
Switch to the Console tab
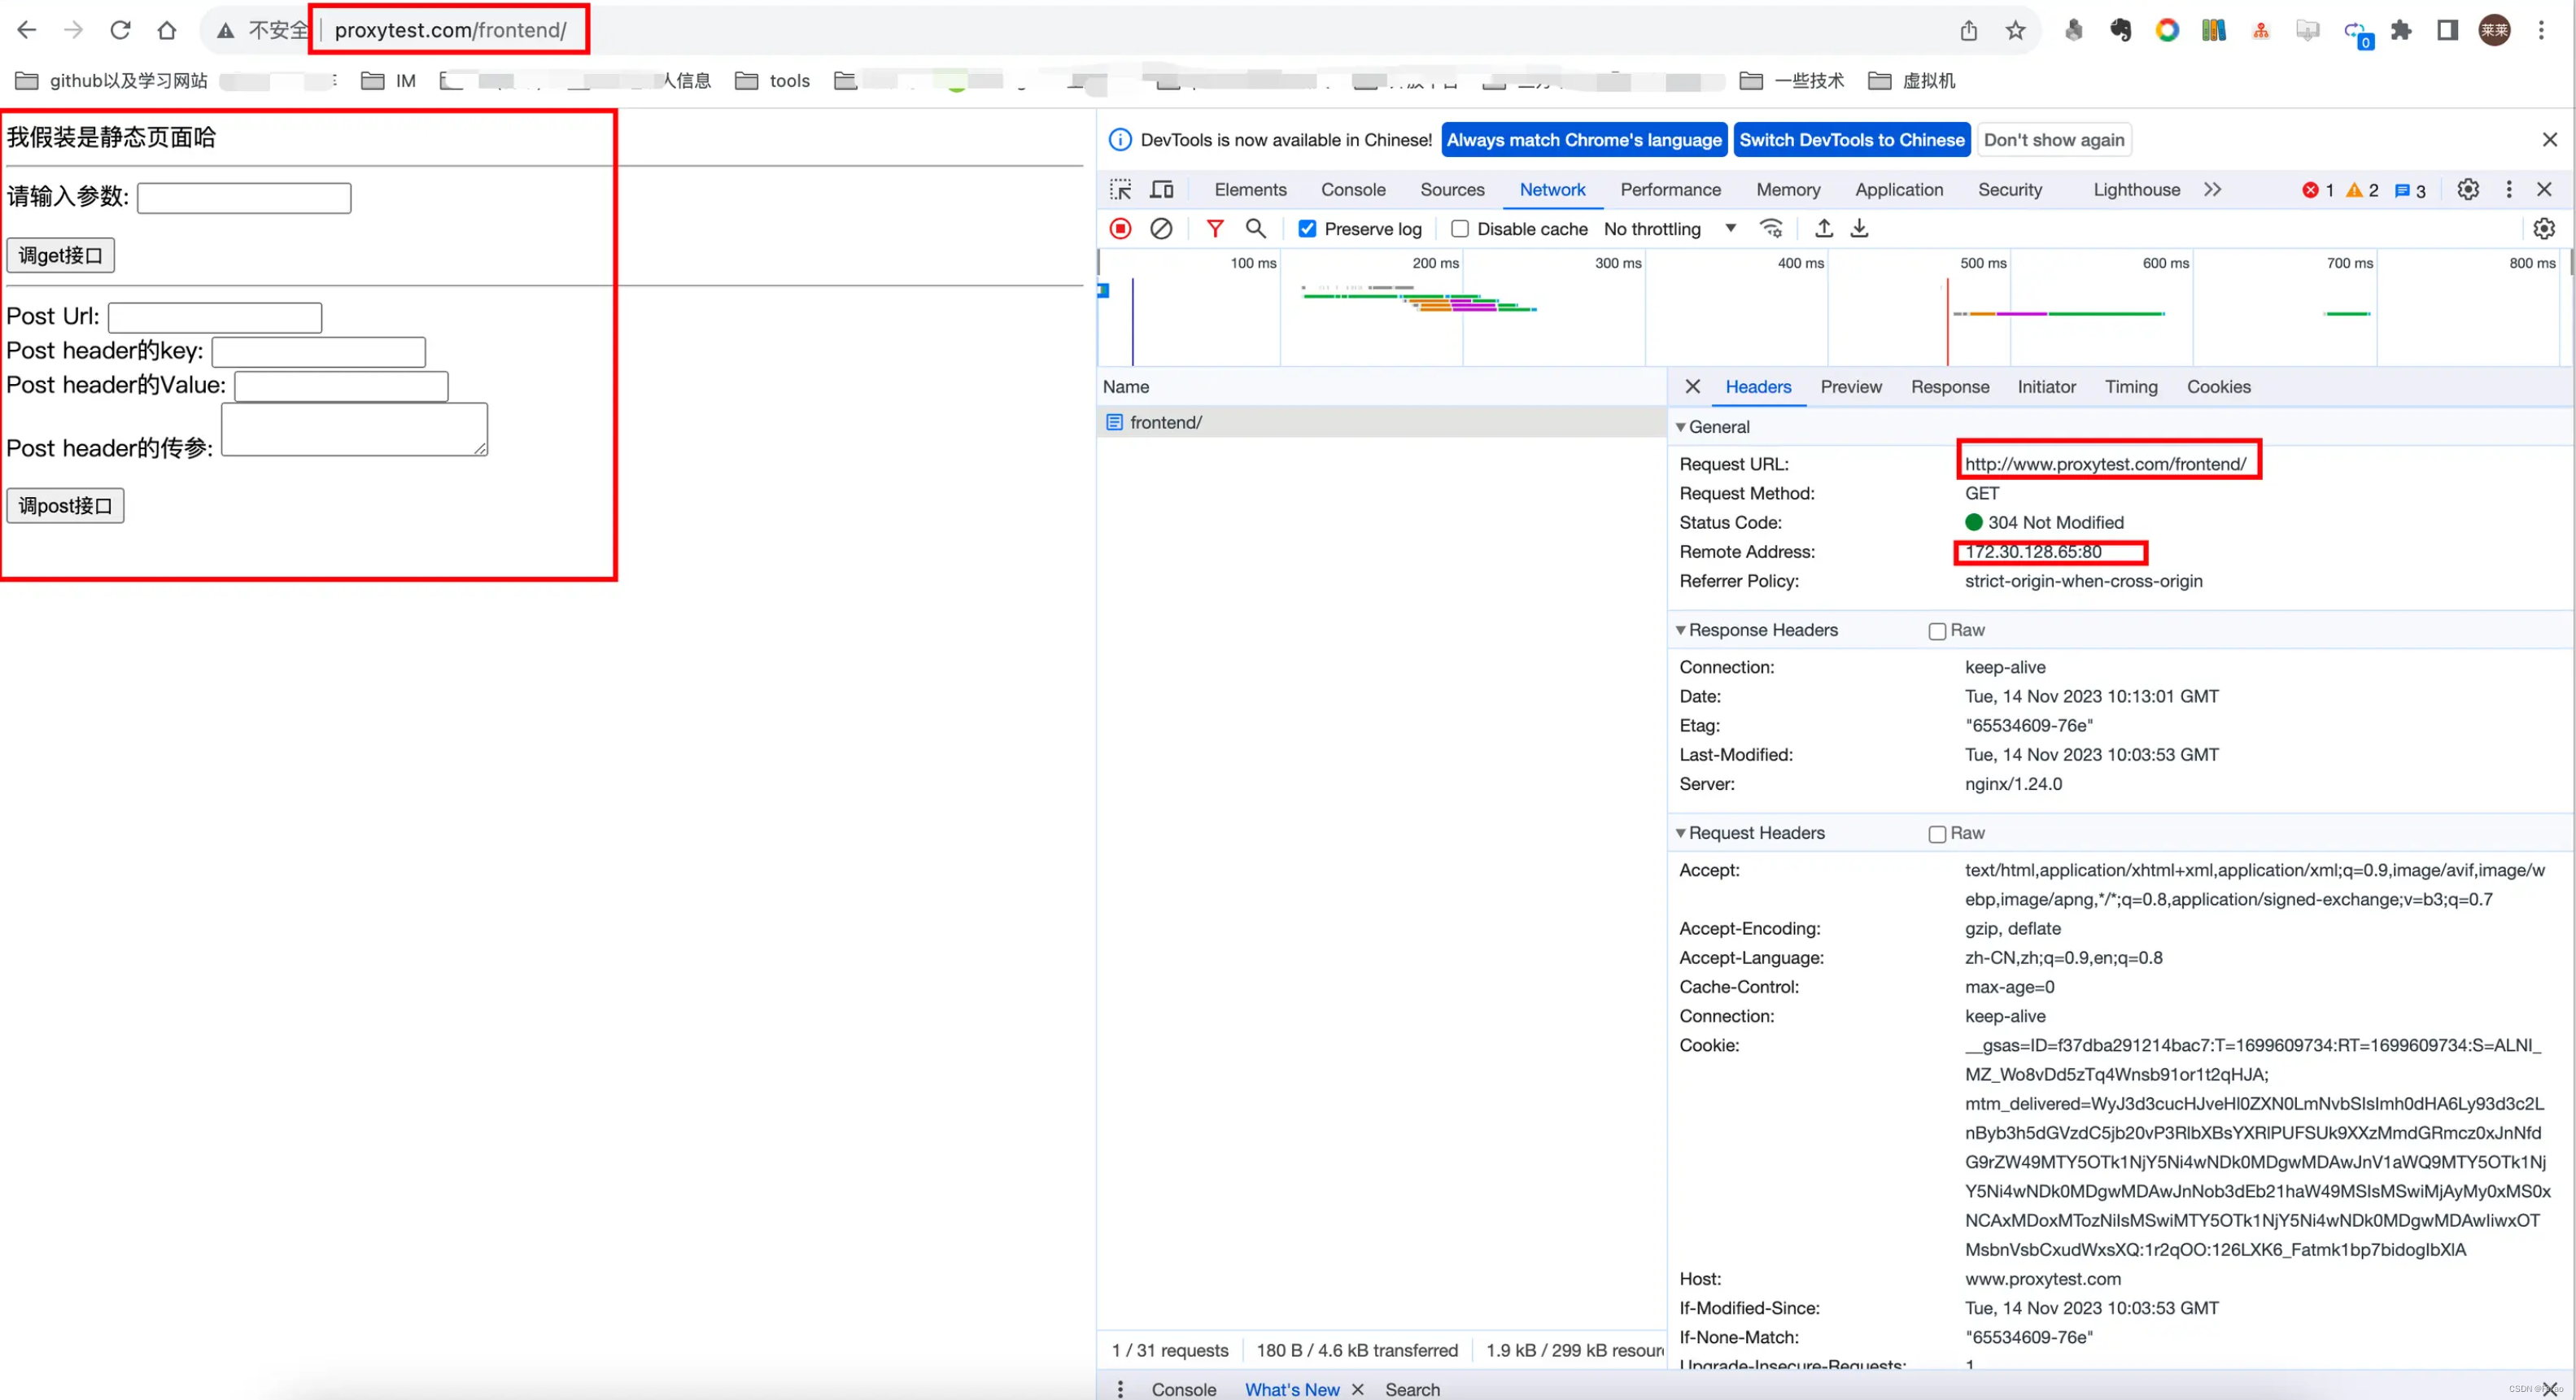pyautogui.click(x=1352, y=189)
